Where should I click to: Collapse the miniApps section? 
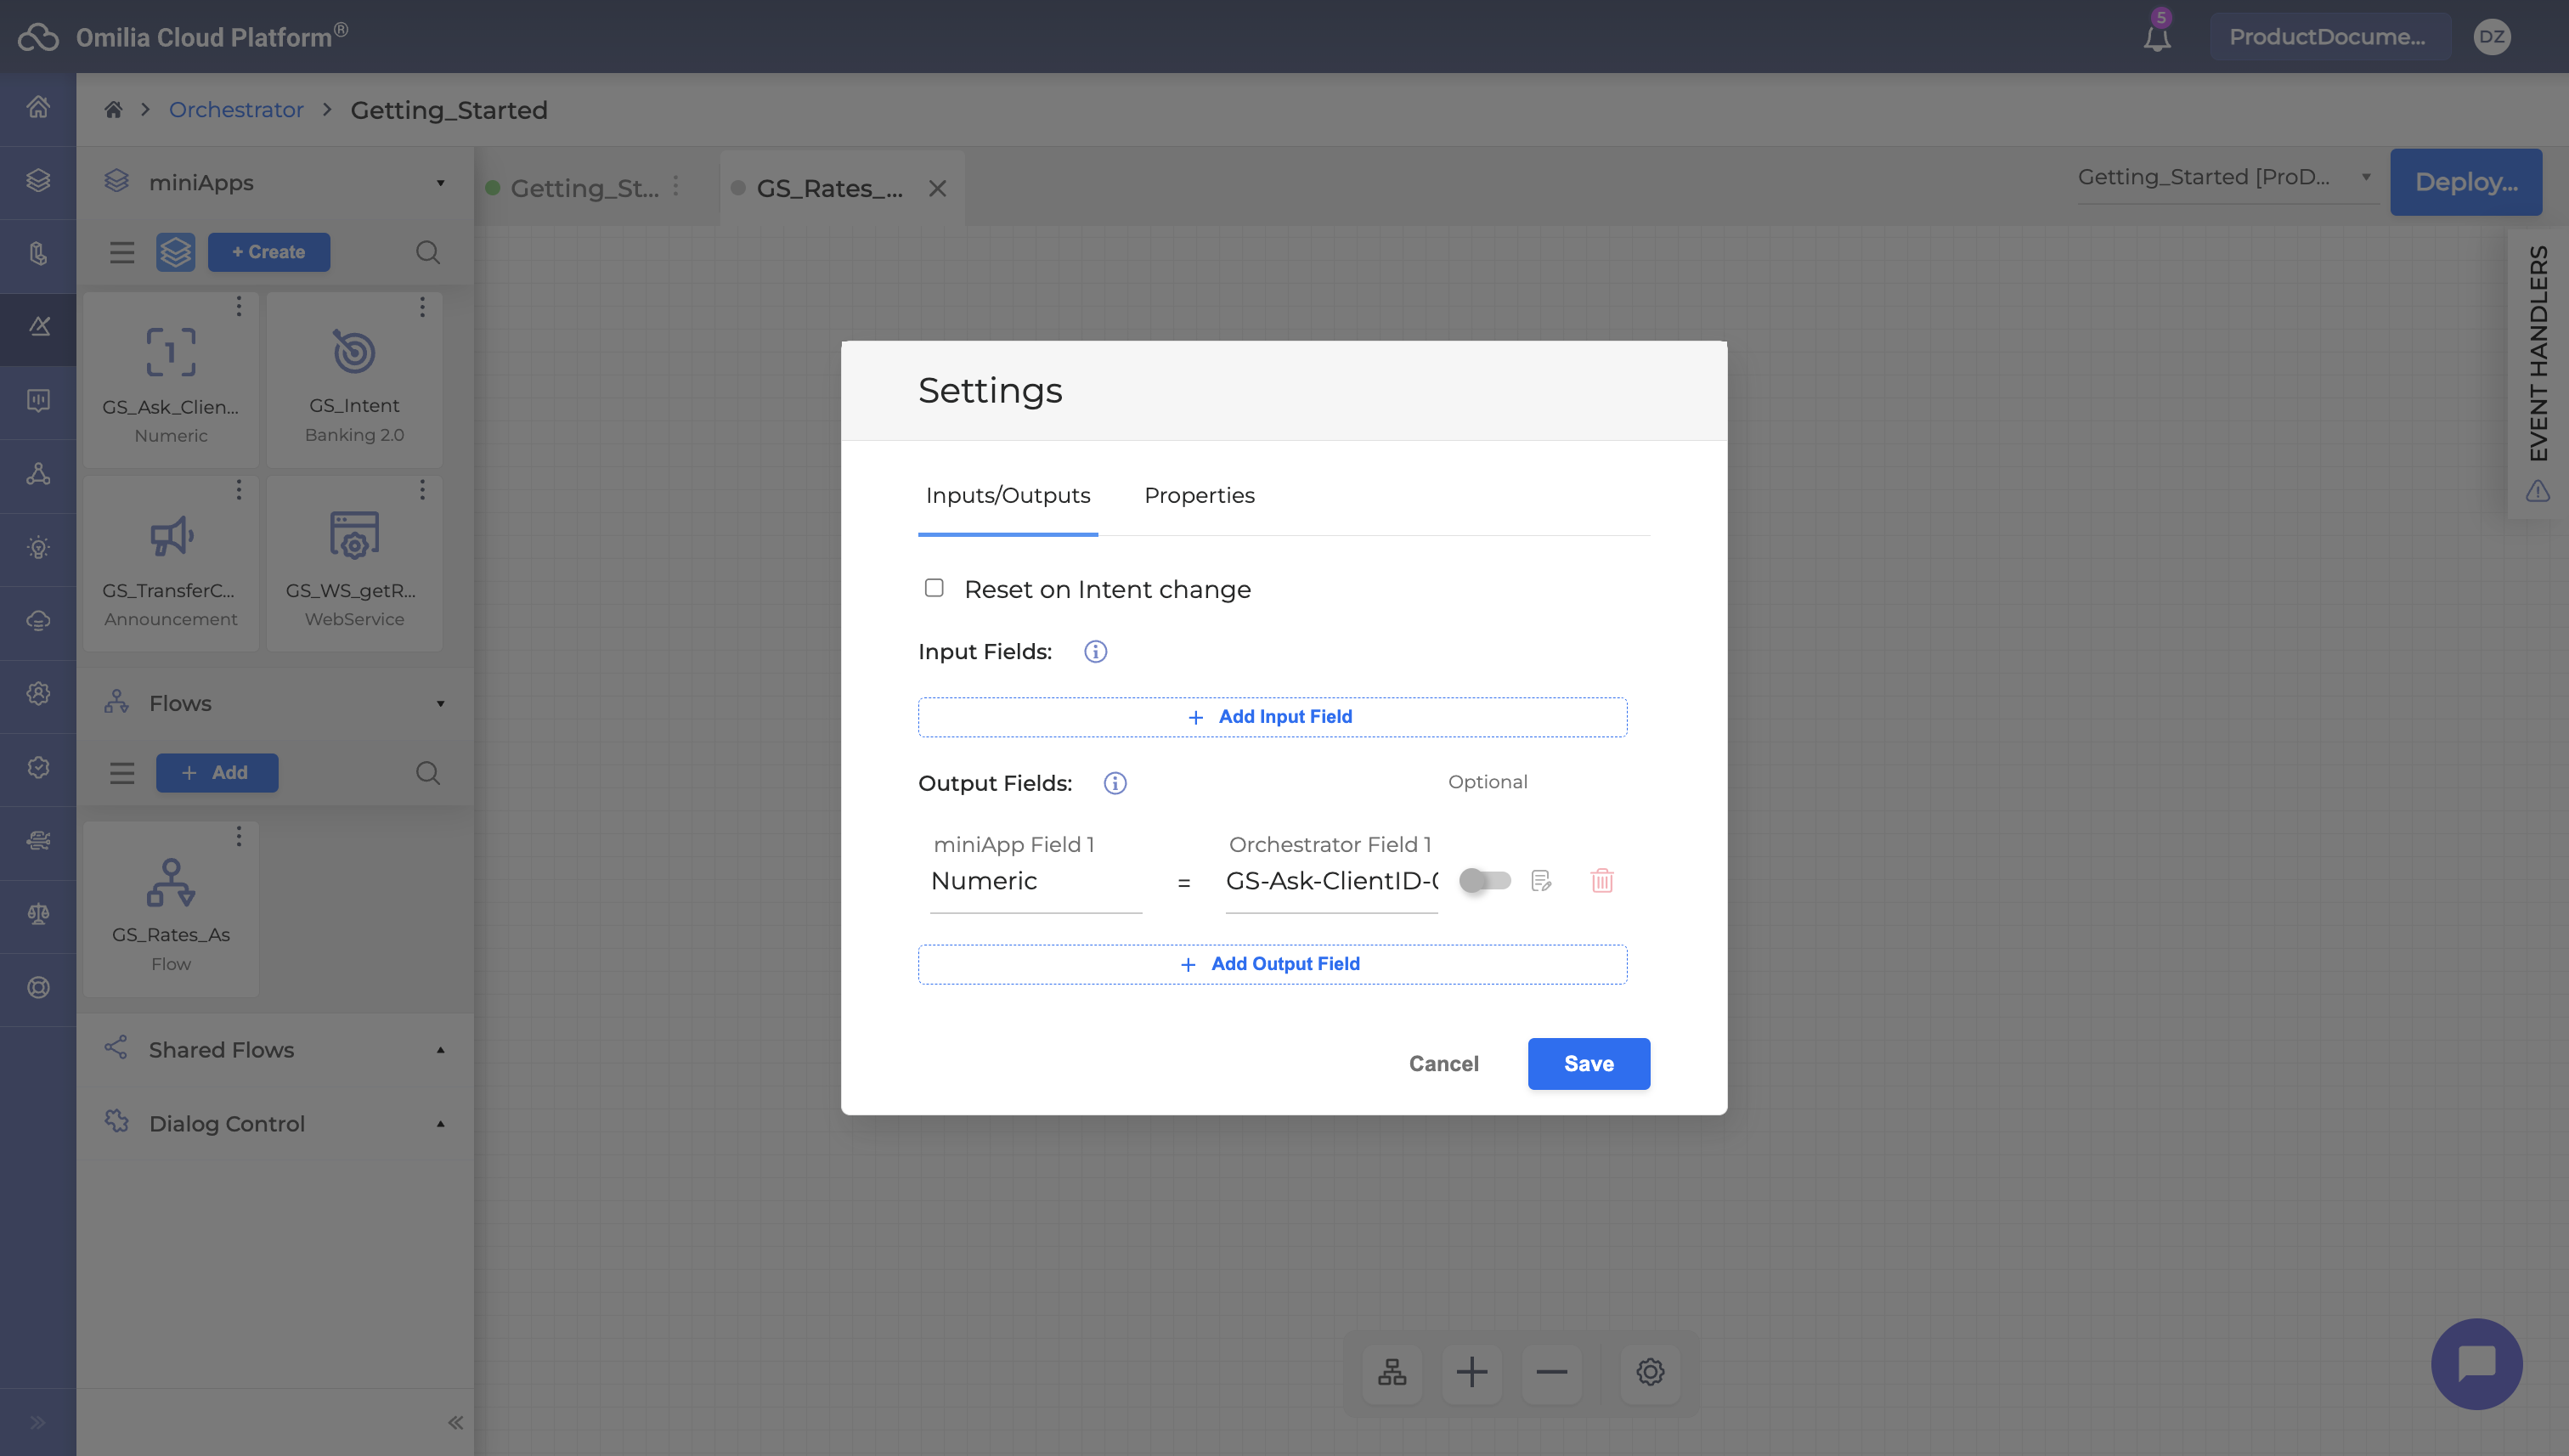(440, 183)
